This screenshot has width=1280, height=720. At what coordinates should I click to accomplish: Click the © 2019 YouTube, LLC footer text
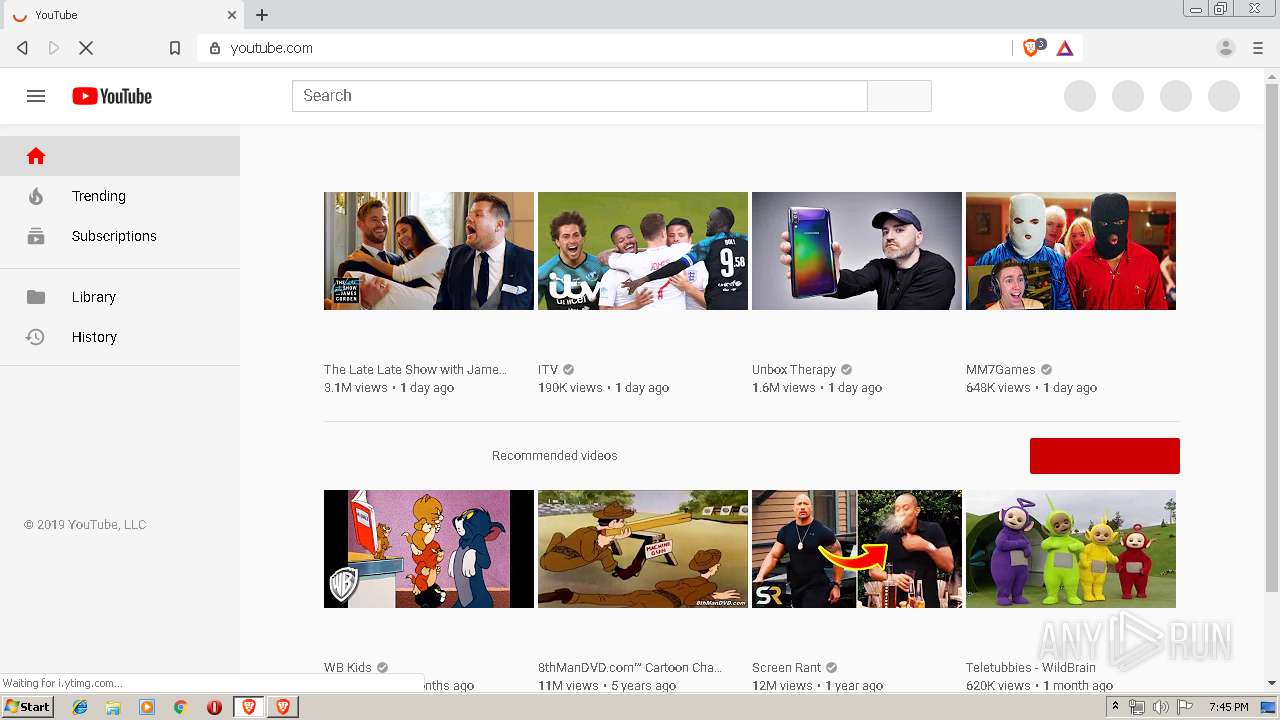click(85, 525)
